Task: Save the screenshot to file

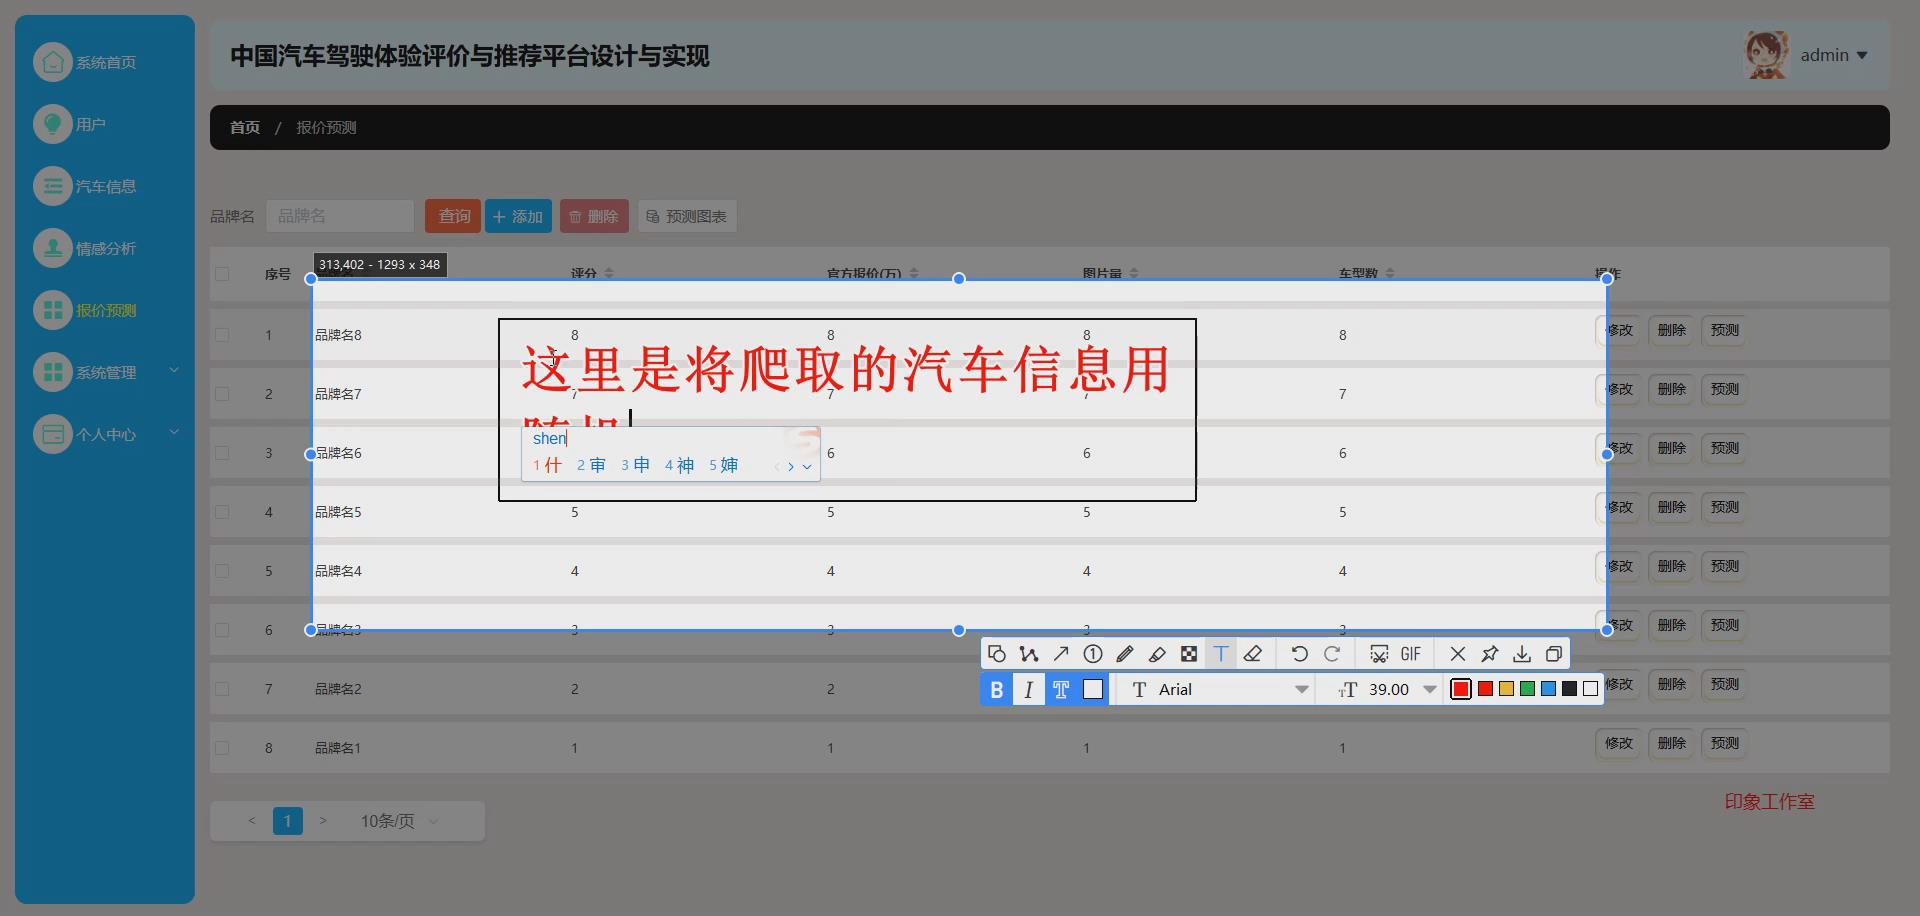Action: [1521, 653]
